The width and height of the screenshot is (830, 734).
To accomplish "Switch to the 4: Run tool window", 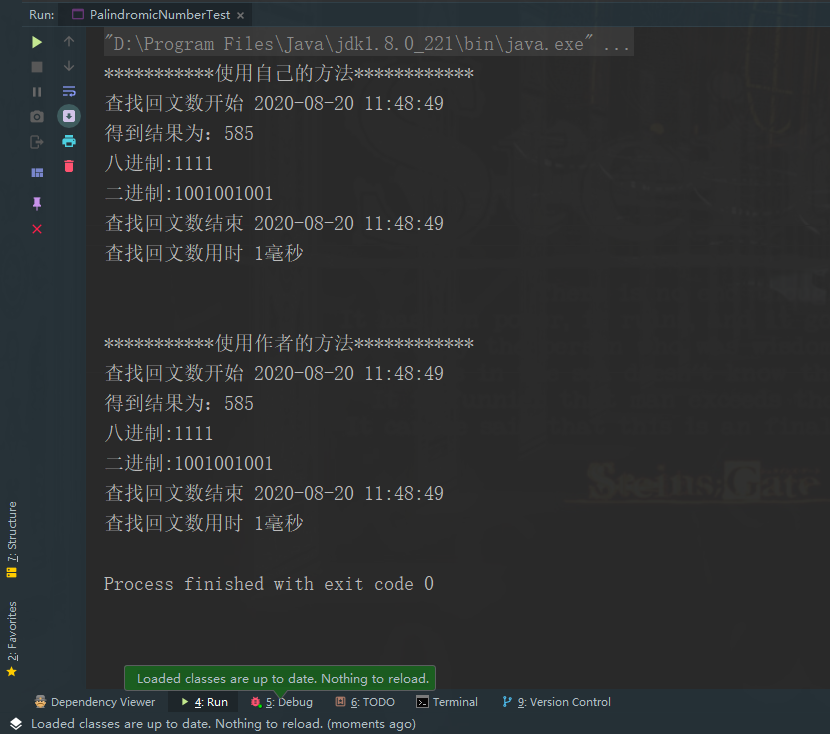I will [x=204, y=702].
